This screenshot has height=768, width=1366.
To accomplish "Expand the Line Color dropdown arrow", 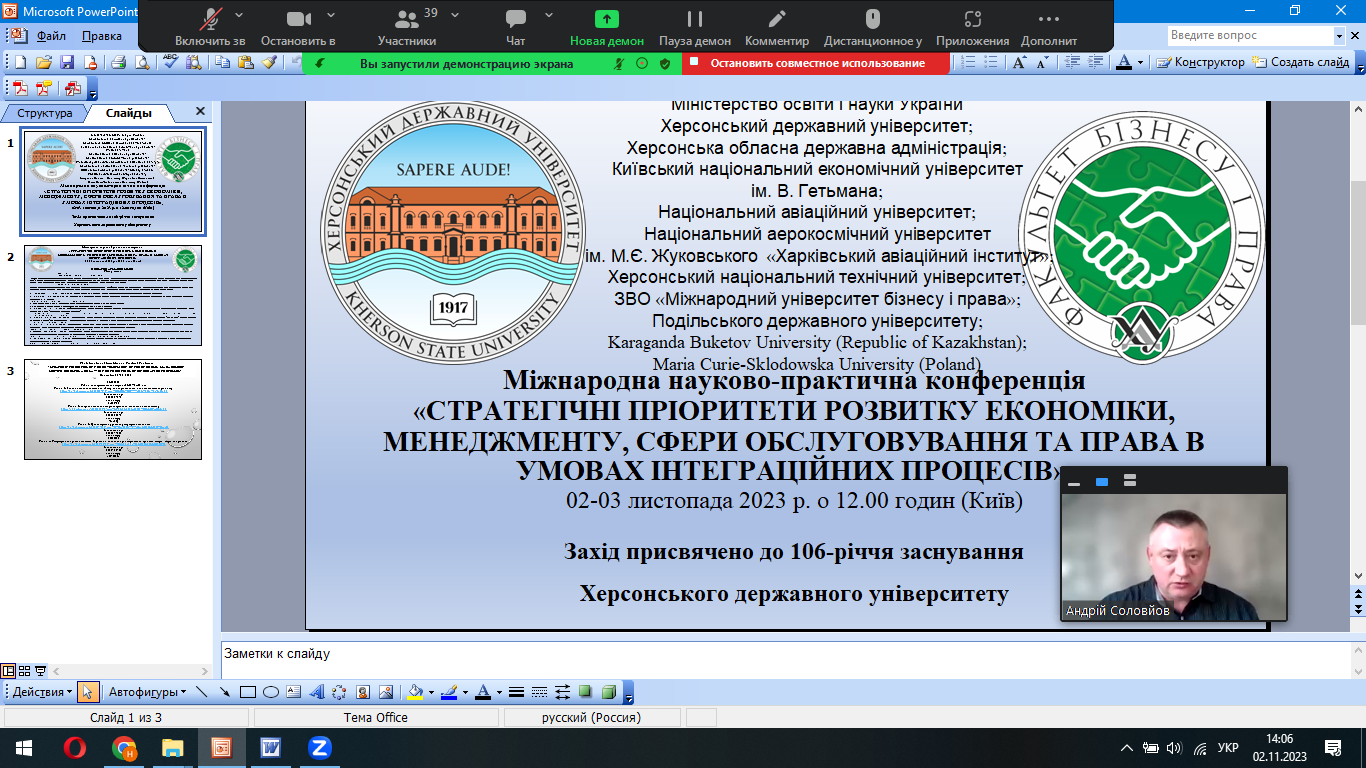I will pyautogui.click(x=465, y=692).
